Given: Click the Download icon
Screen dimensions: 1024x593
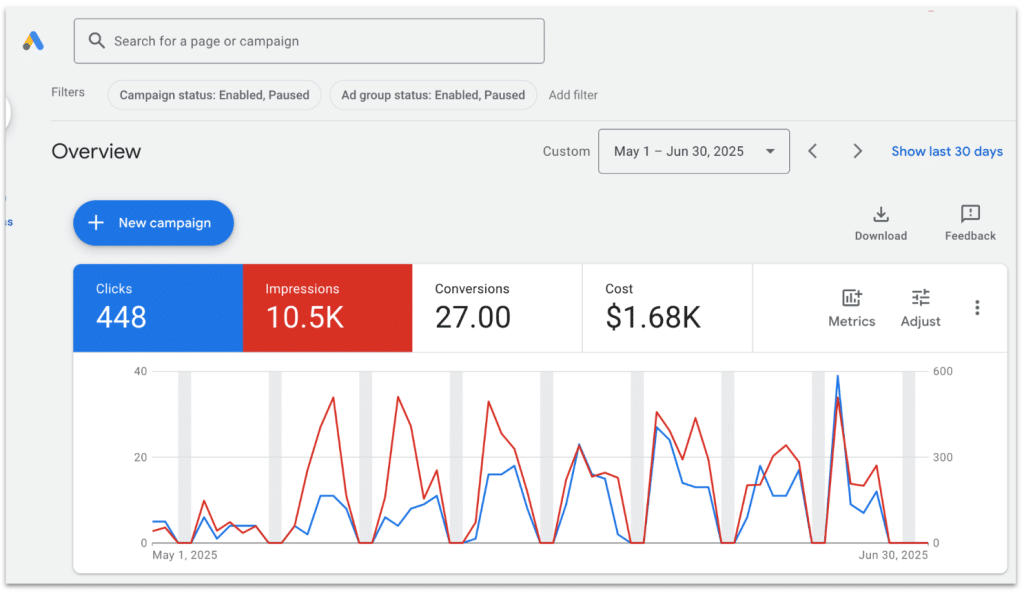Looking at the screenshot, I should tap(880, 214).
